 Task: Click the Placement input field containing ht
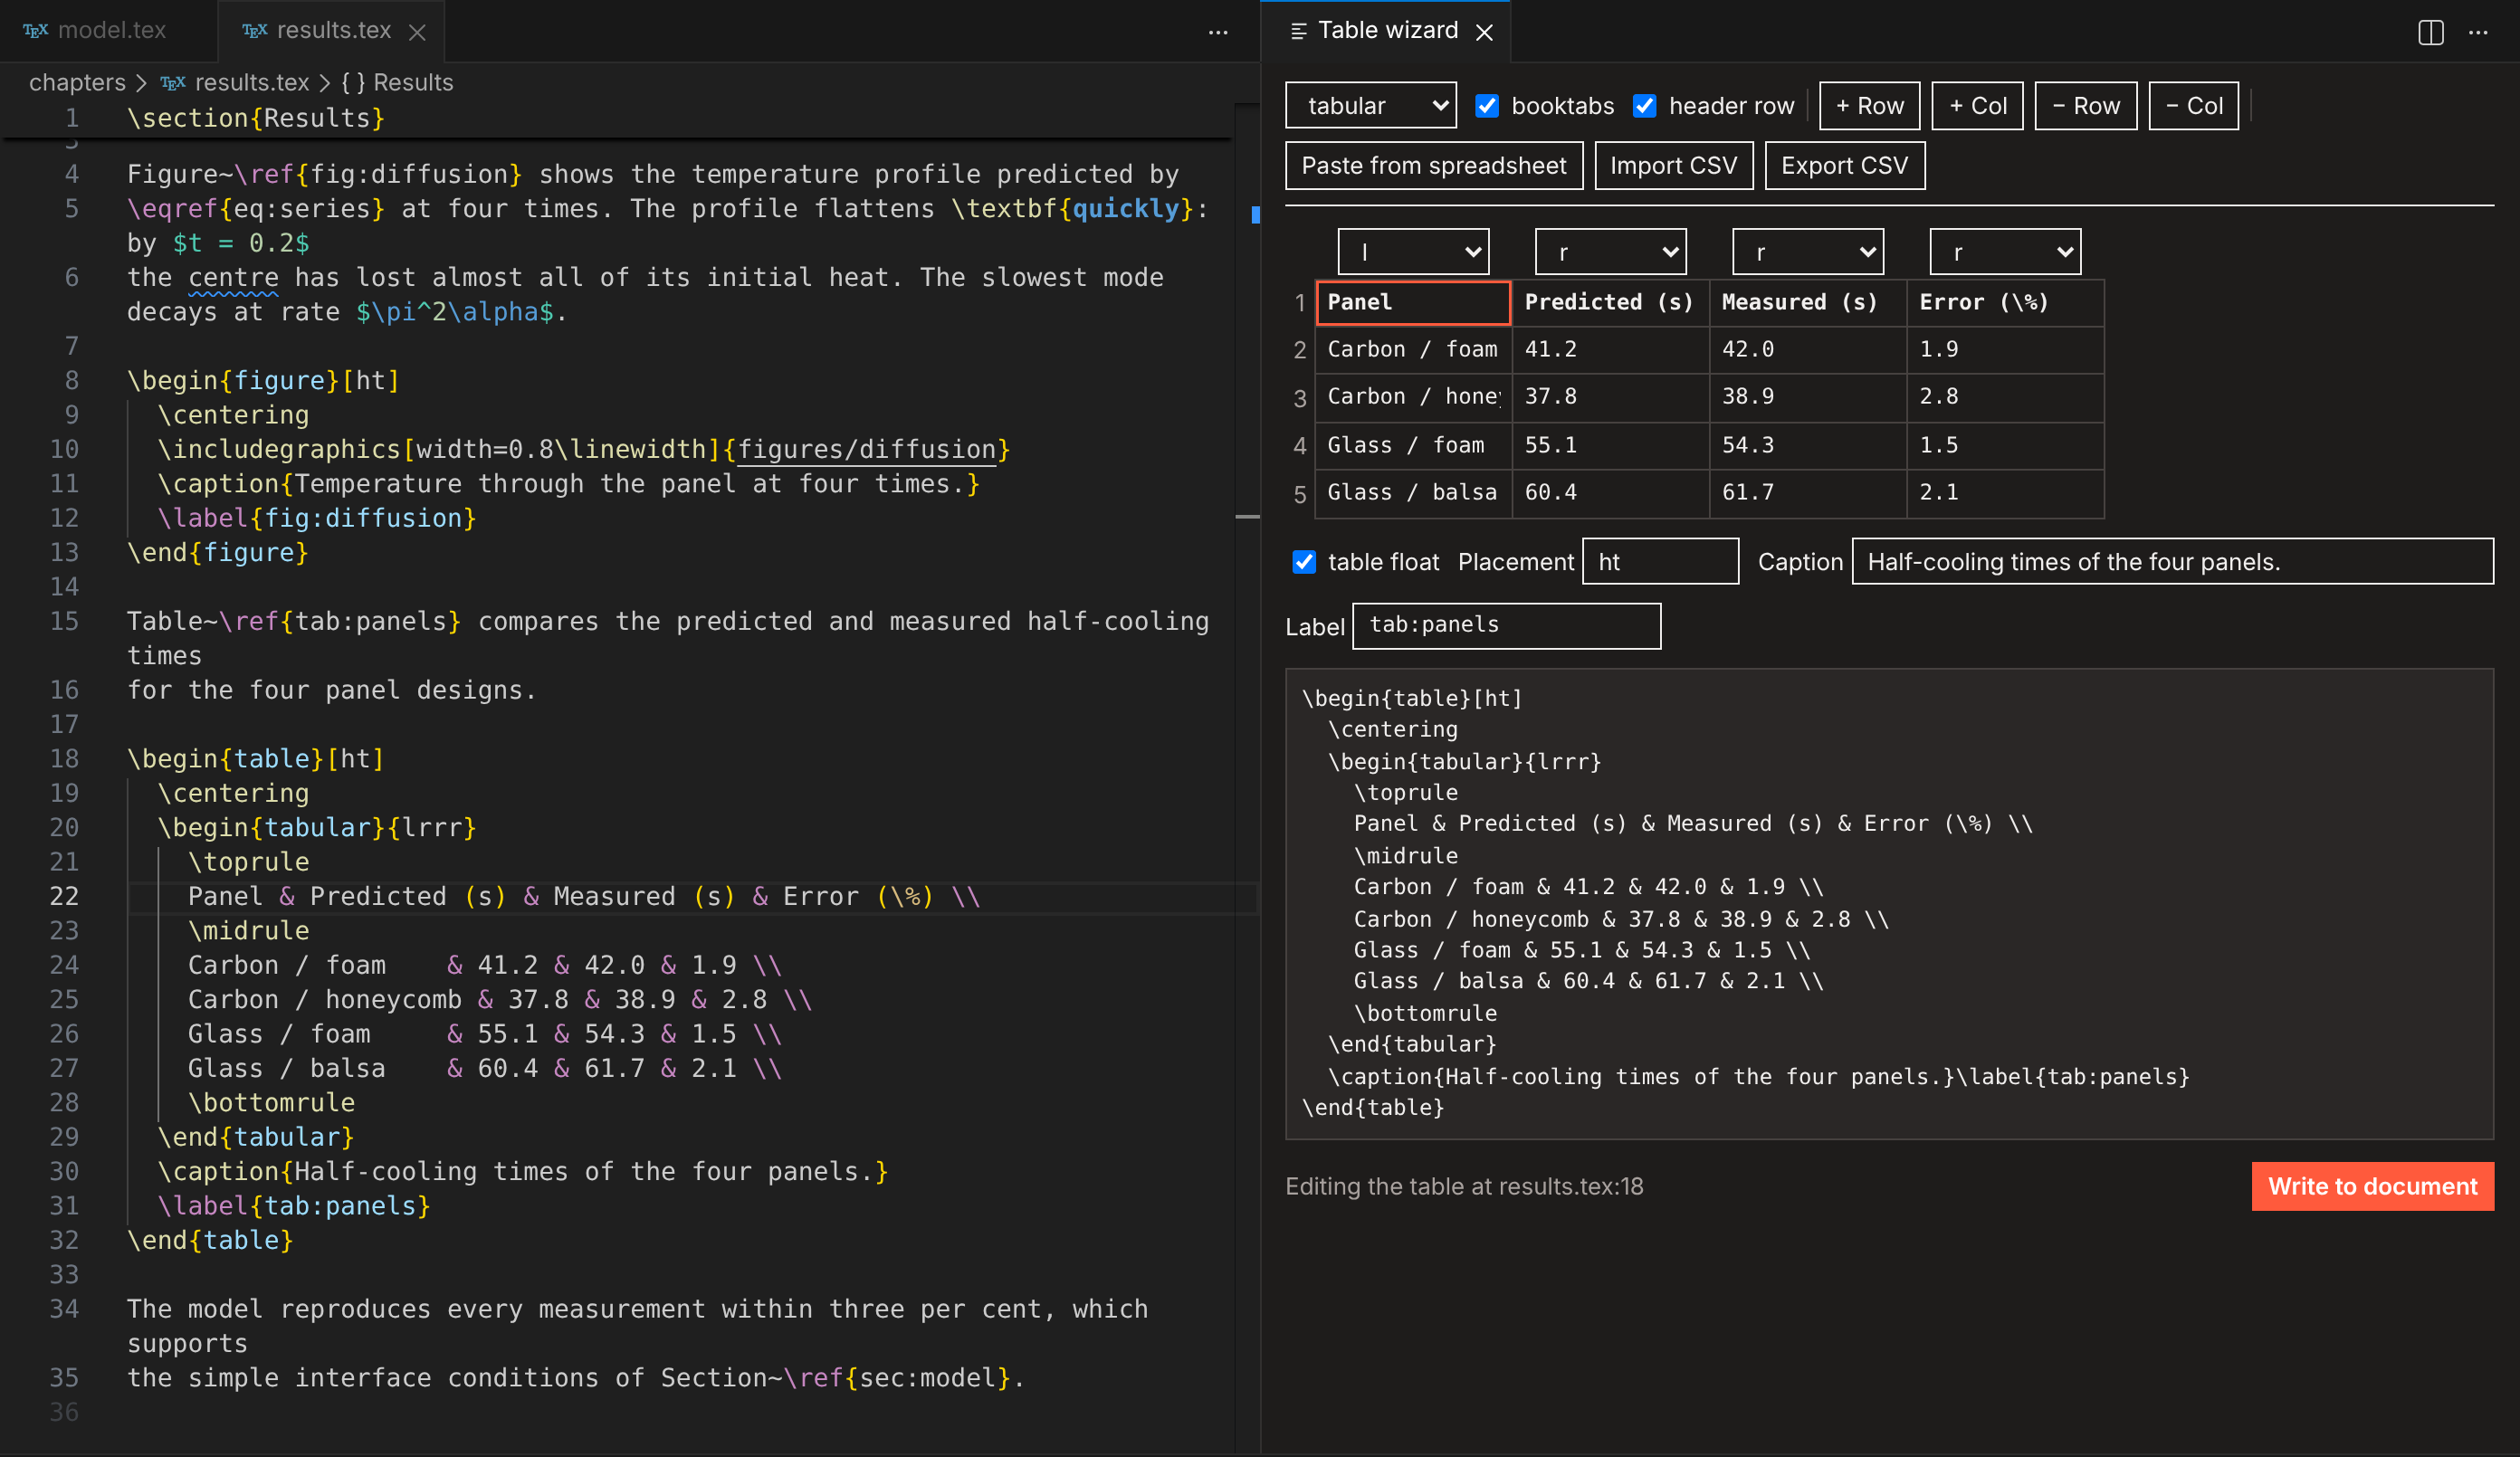pos(1660,562)
